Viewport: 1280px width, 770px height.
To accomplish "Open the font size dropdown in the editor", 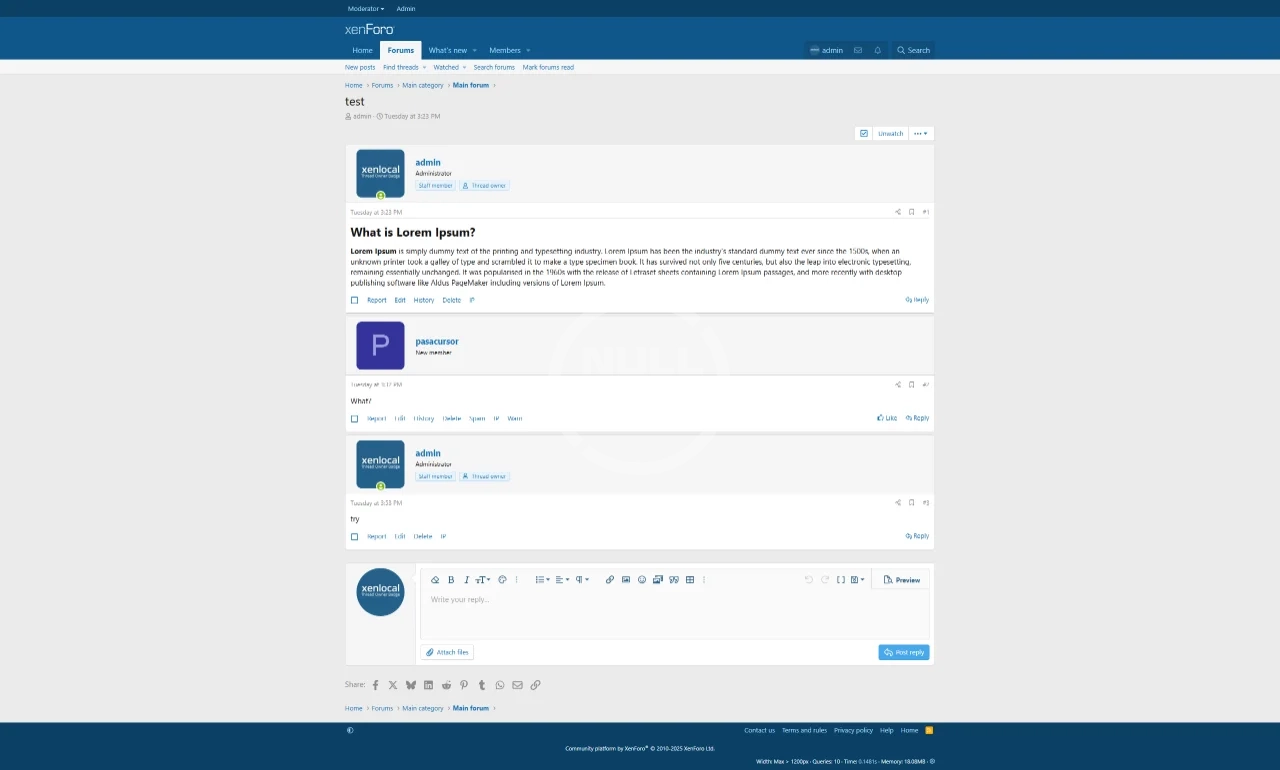I will tap(482, 580).
